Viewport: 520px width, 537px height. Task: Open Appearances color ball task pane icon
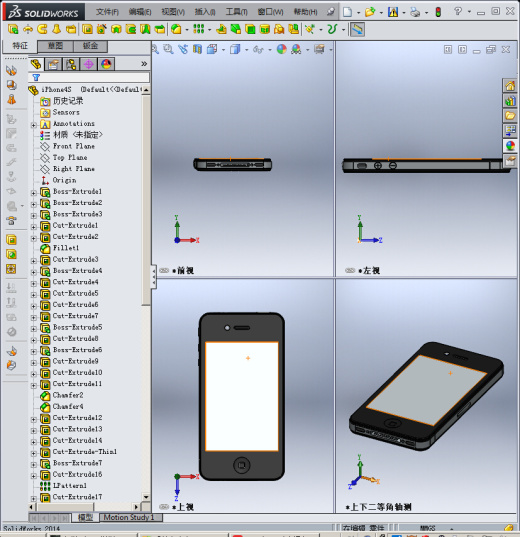[510, 146]
